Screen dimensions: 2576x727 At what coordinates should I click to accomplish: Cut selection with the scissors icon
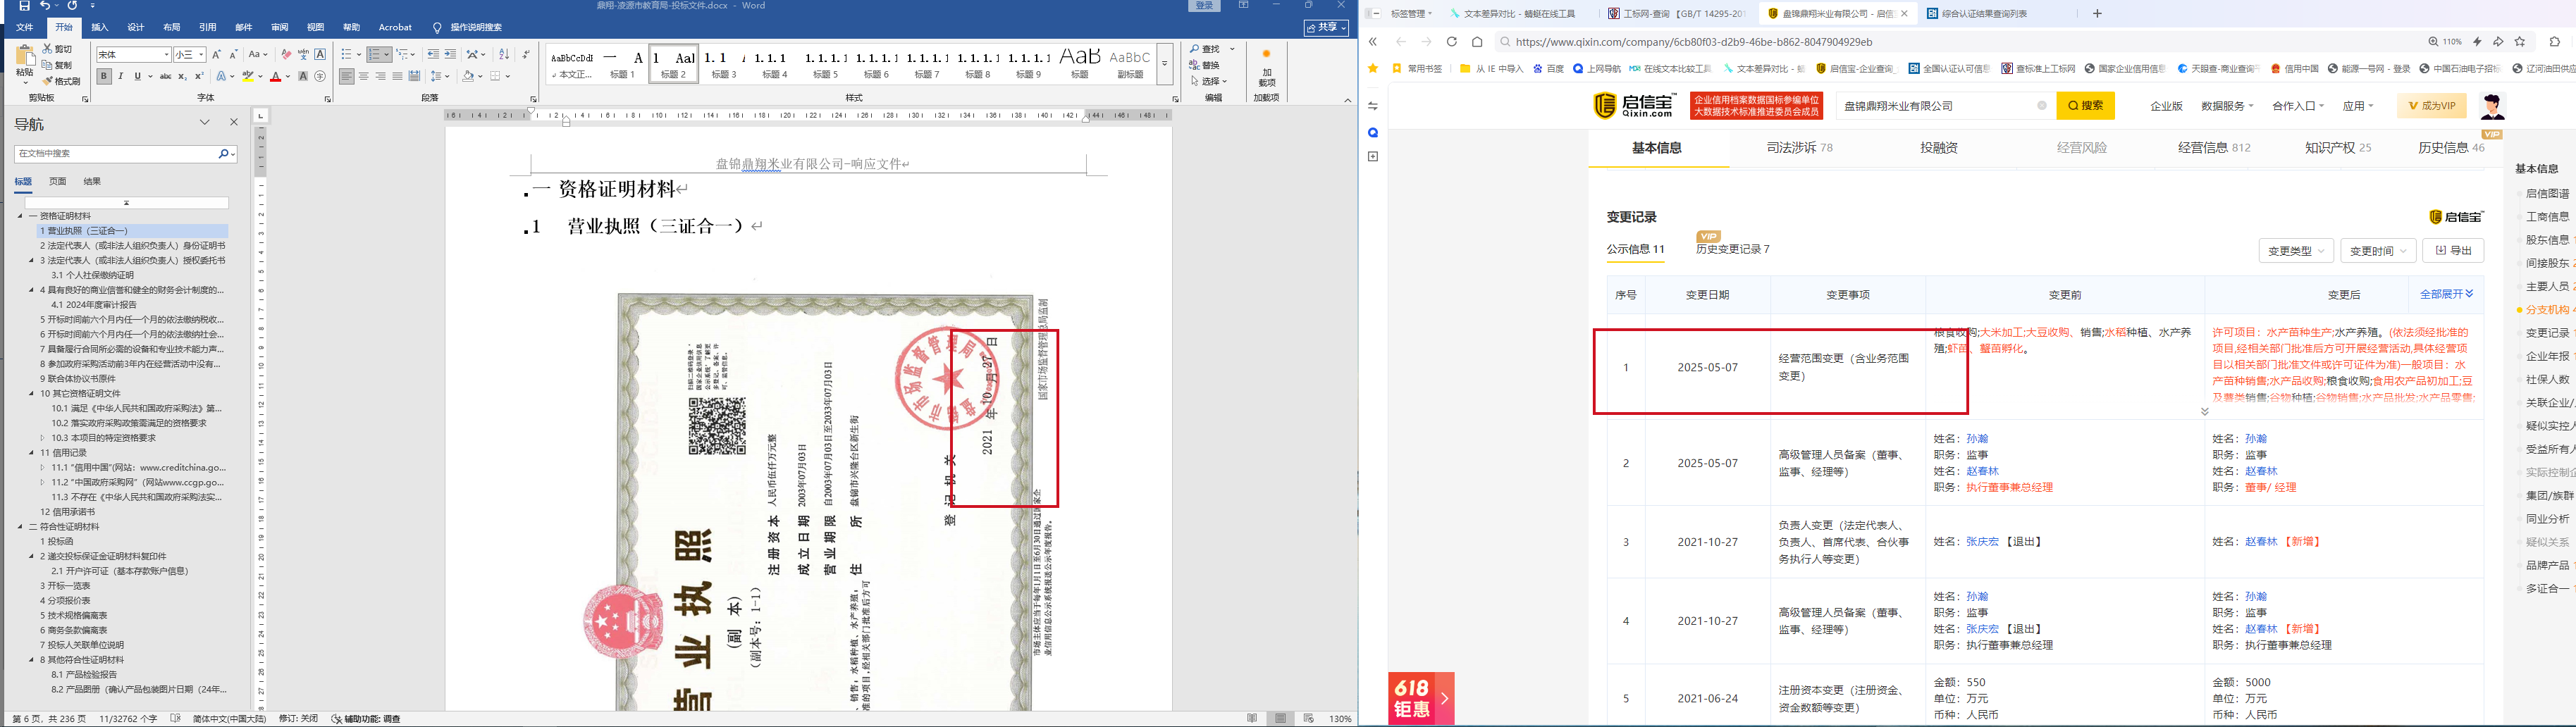coord(58,49)
